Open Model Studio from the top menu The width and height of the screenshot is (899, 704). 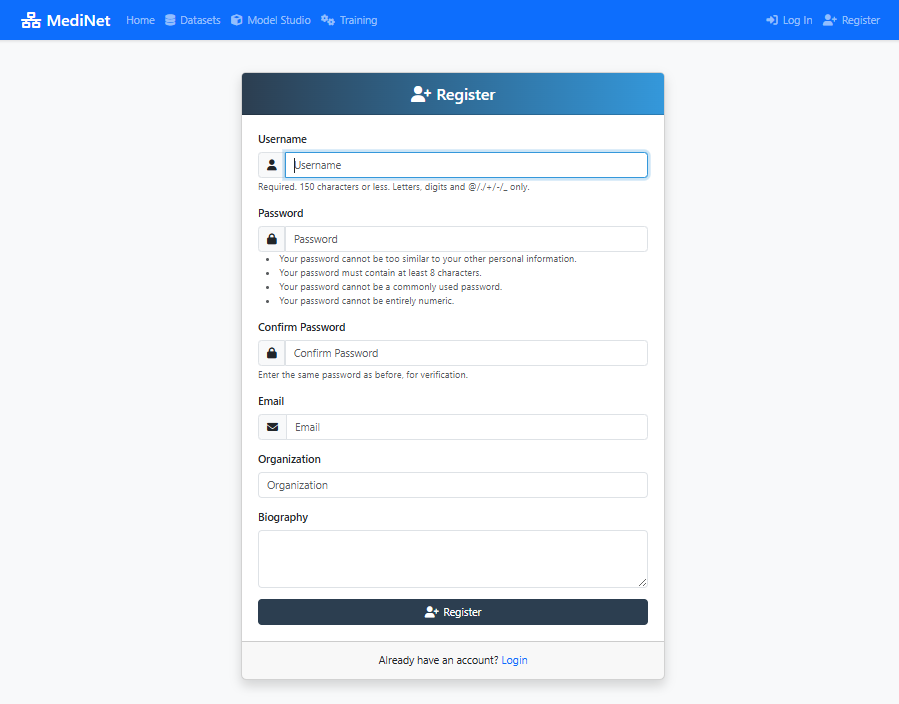click(279, 20)
